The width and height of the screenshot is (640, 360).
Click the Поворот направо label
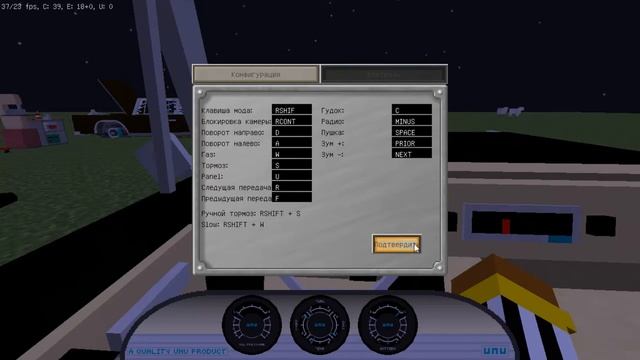(x=233, y=133)
